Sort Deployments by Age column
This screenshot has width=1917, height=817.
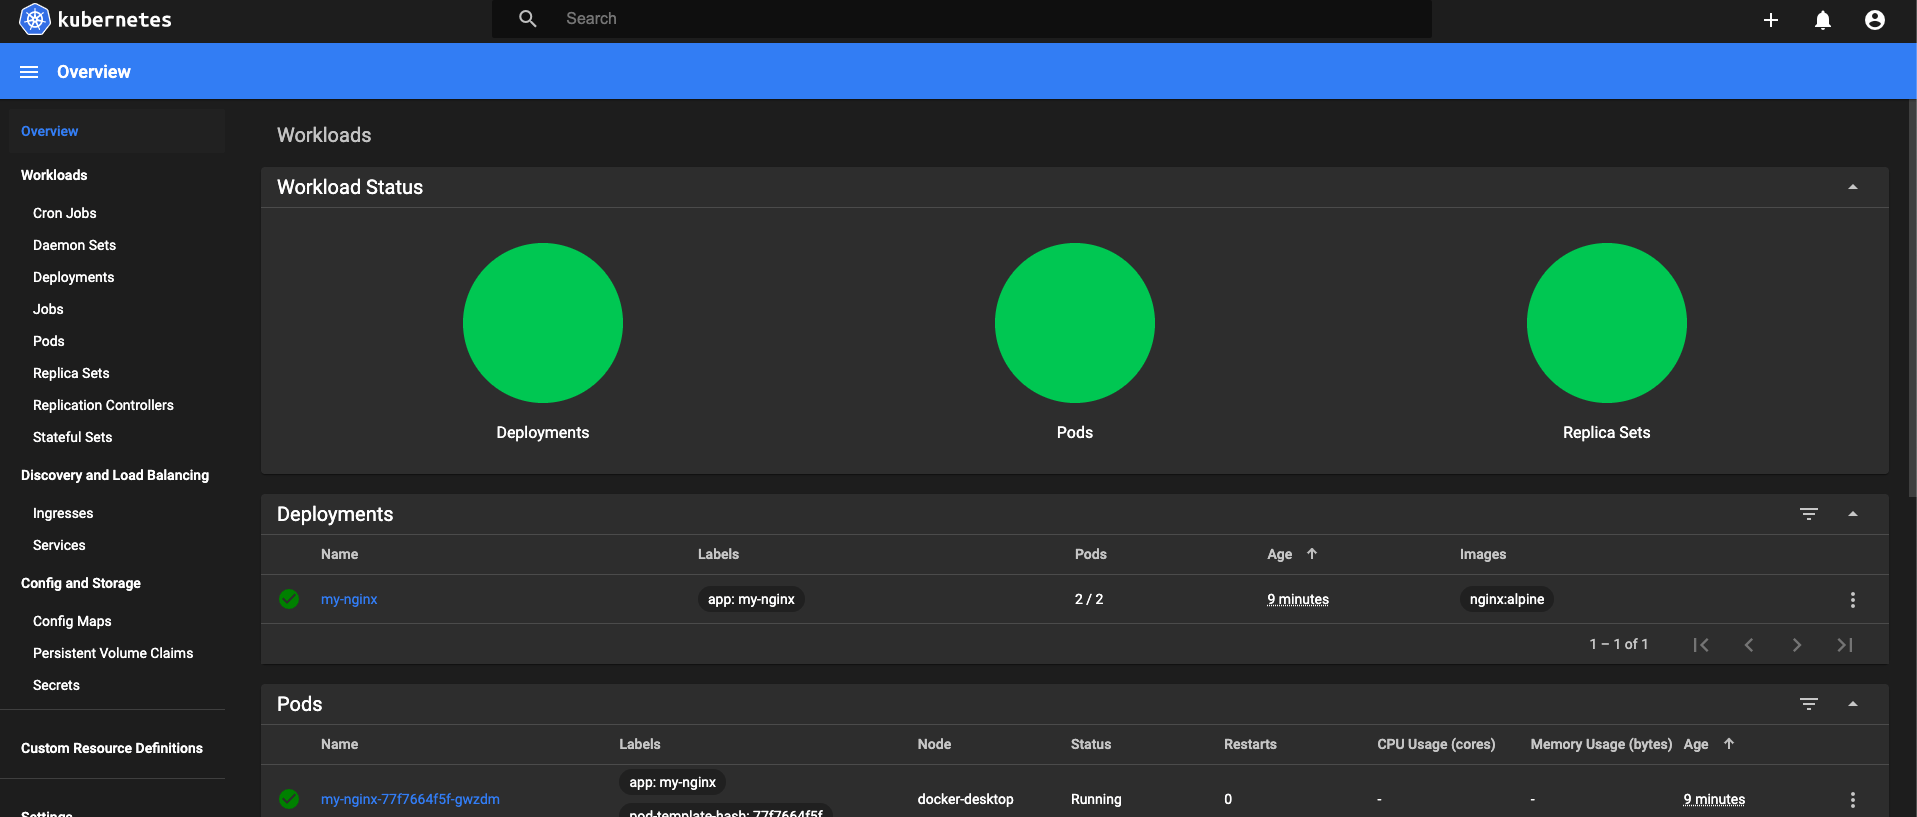1280,554
